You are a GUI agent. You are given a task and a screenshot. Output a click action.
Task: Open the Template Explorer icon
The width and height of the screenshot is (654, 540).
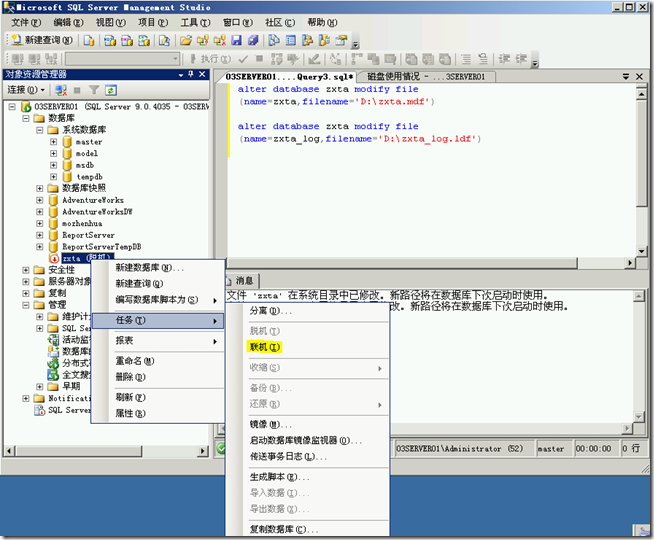coord(324,40)
